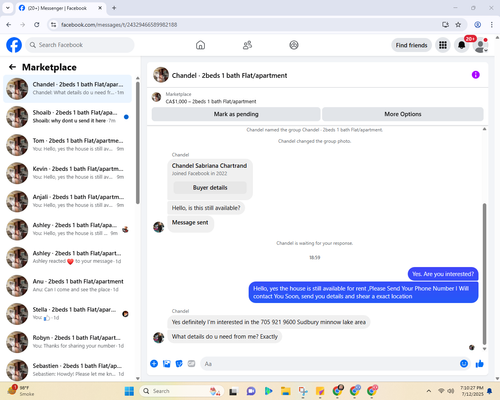Viewport: 500px width, 400px height.
Task: Open the Groups icon in top navigation
Action: pos(294,45)
